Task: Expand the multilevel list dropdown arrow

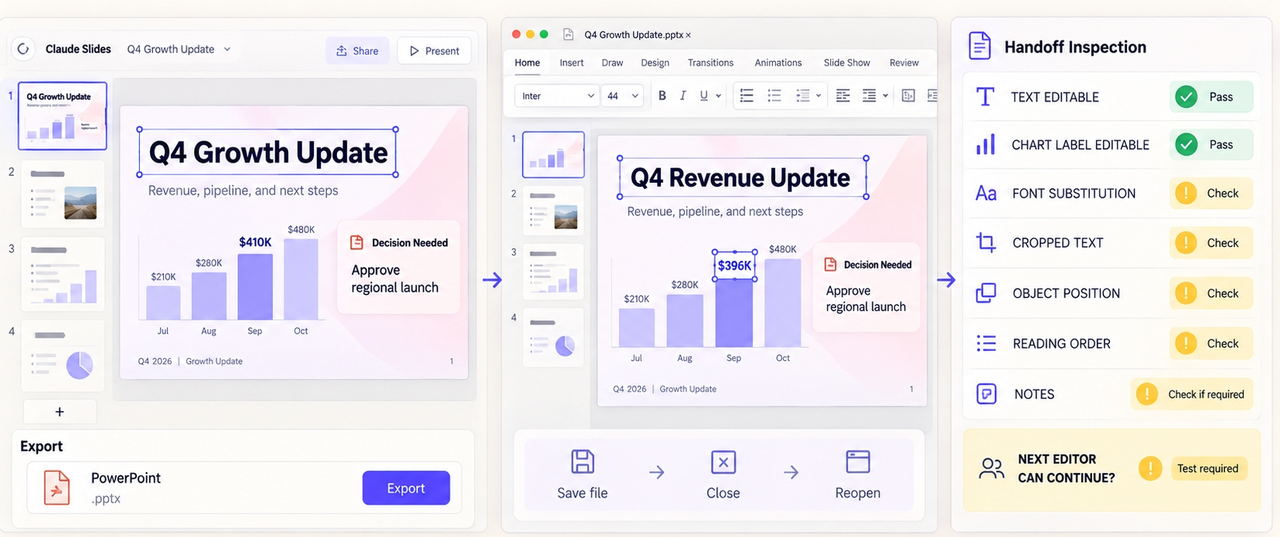Action: click(818, 96)
